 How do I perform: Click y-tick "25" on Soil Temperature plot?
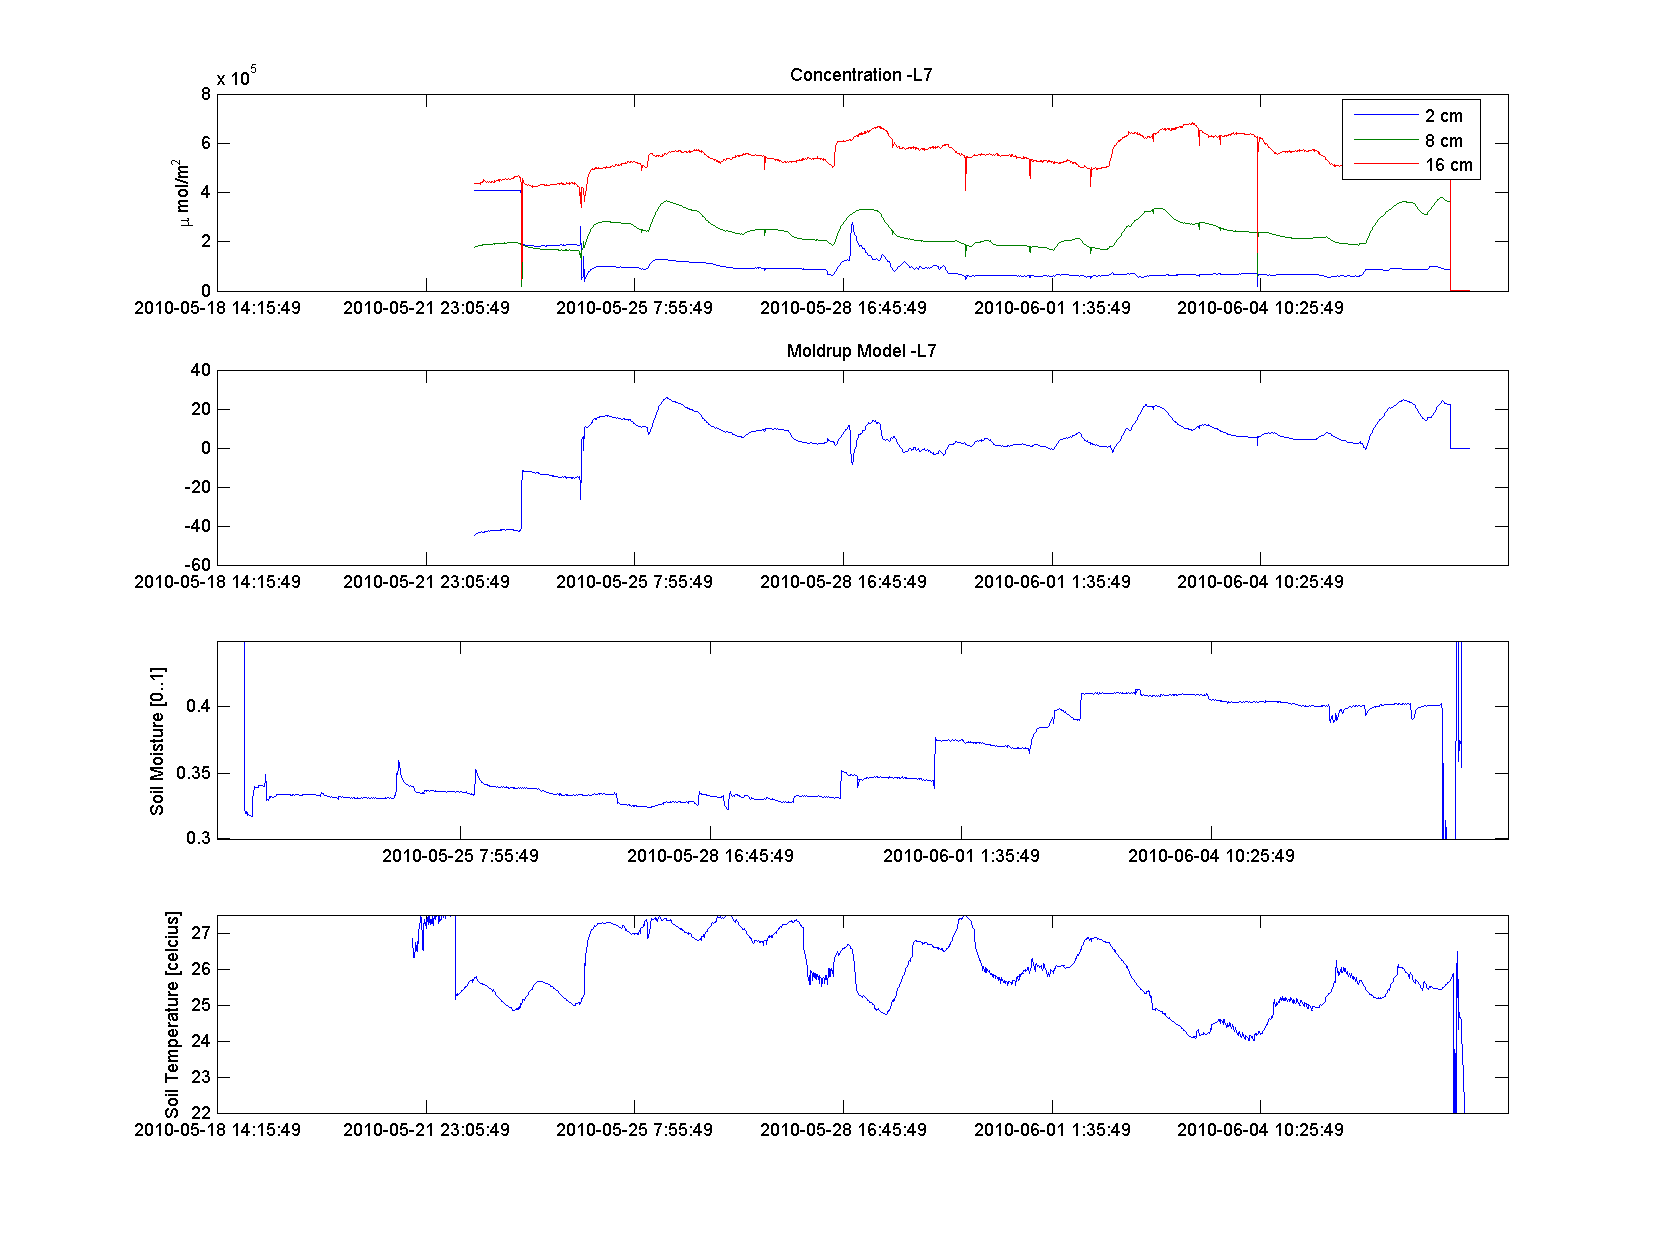(x=202, y=1005)
